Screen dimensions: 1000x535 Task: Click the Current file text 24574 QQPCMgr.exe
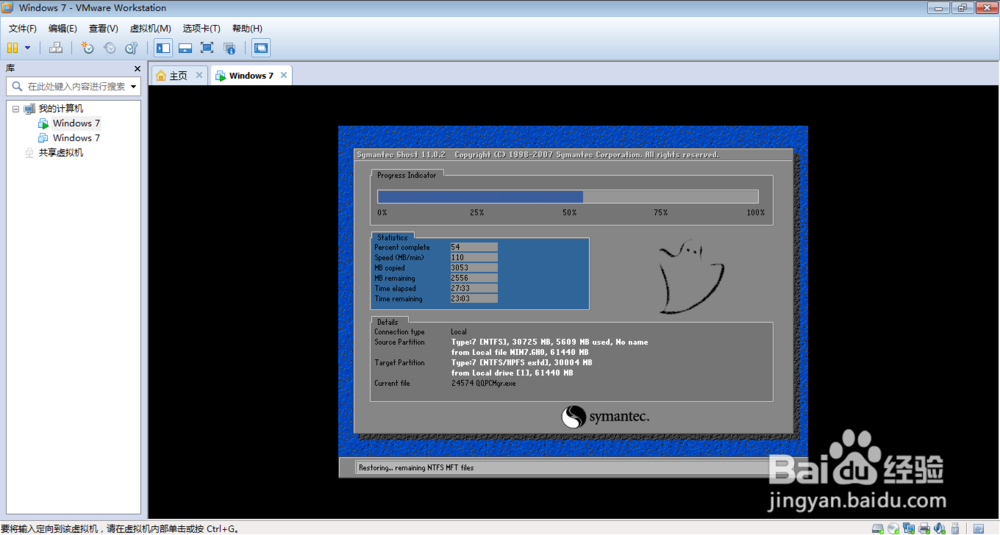coord(483,383)
